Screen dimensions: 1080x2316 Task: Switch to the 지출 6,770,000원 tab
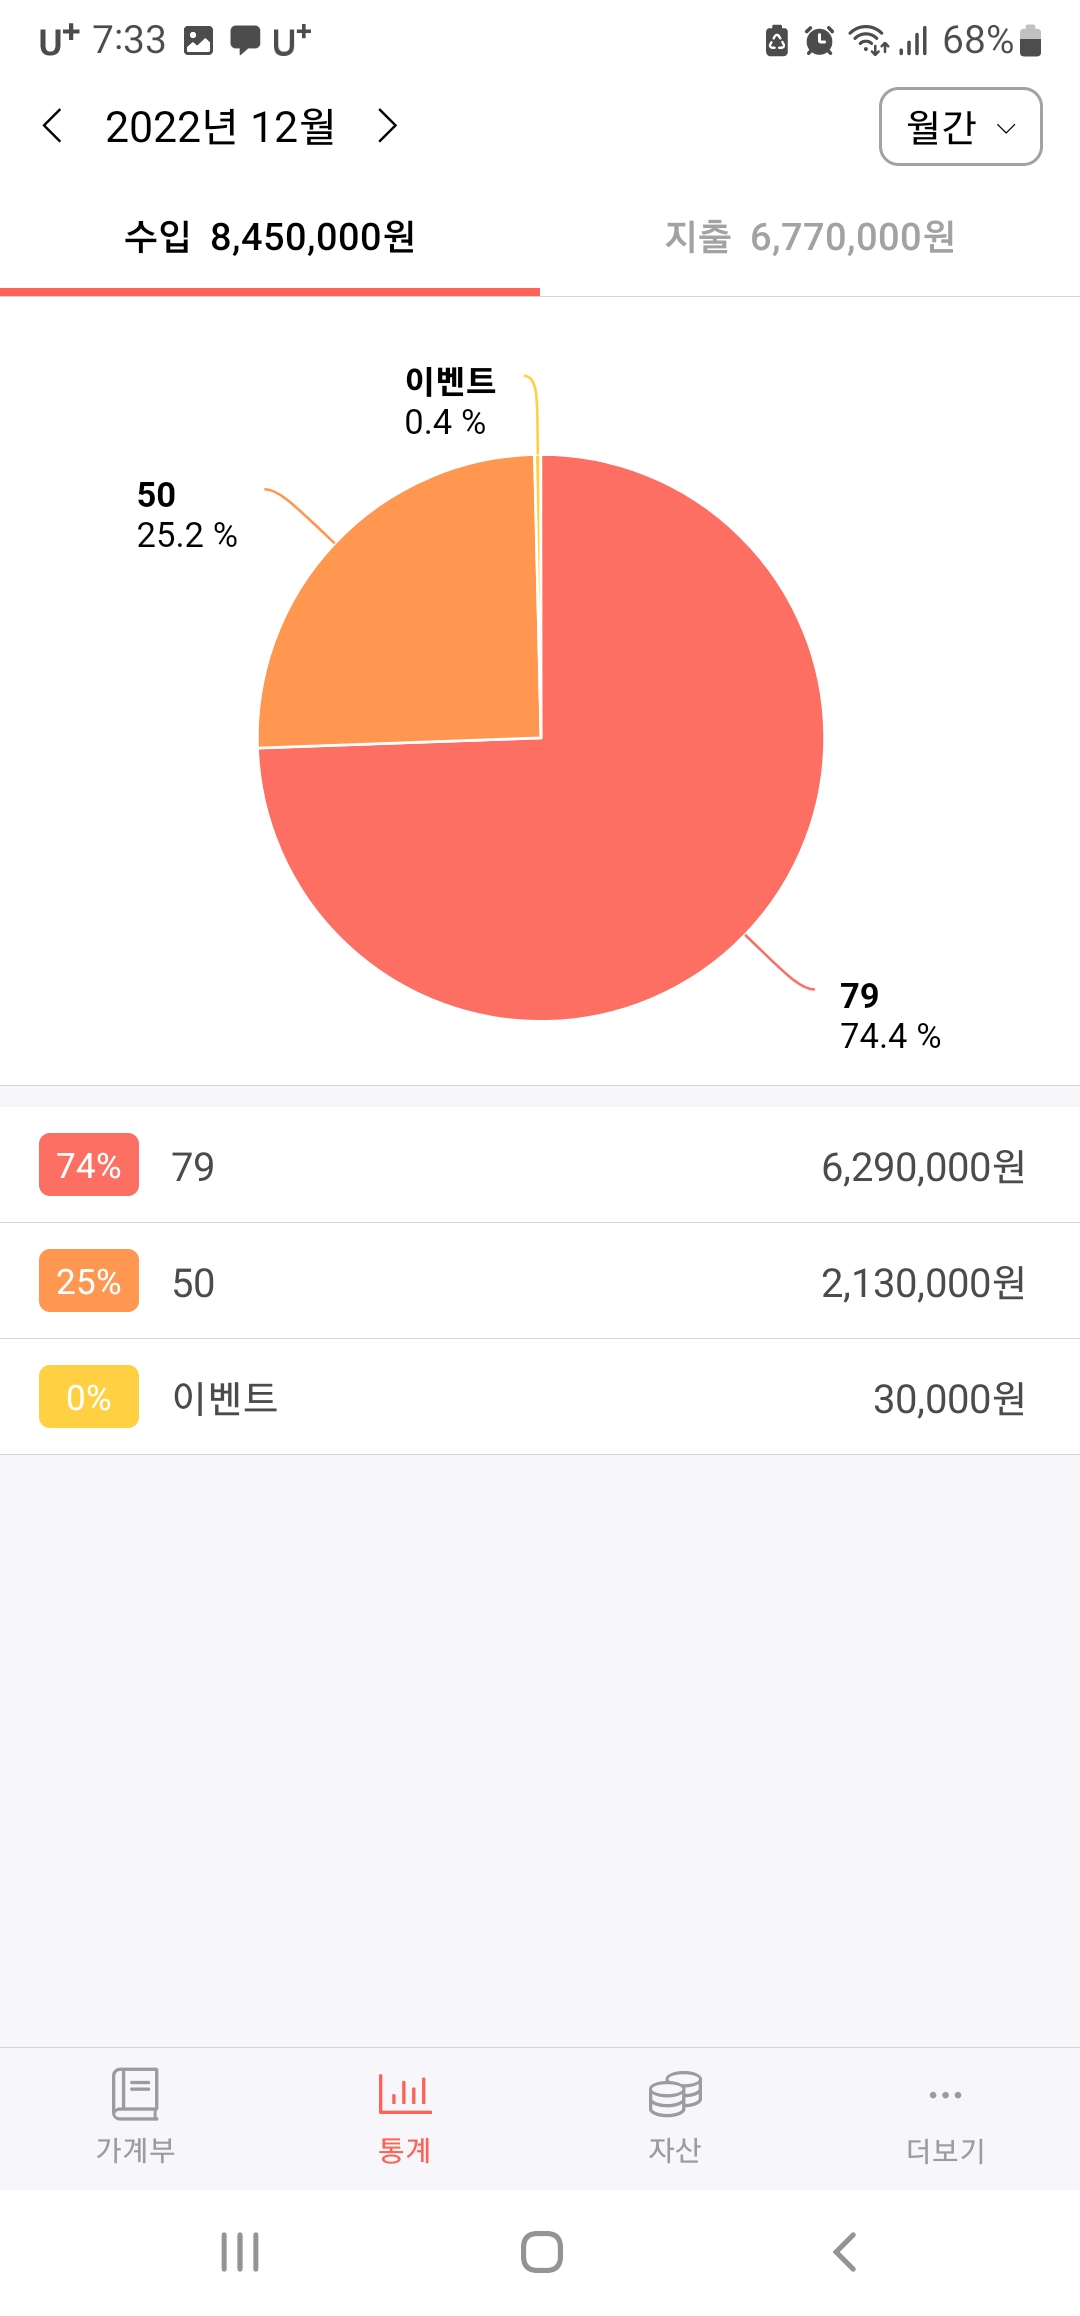[810, 238]
